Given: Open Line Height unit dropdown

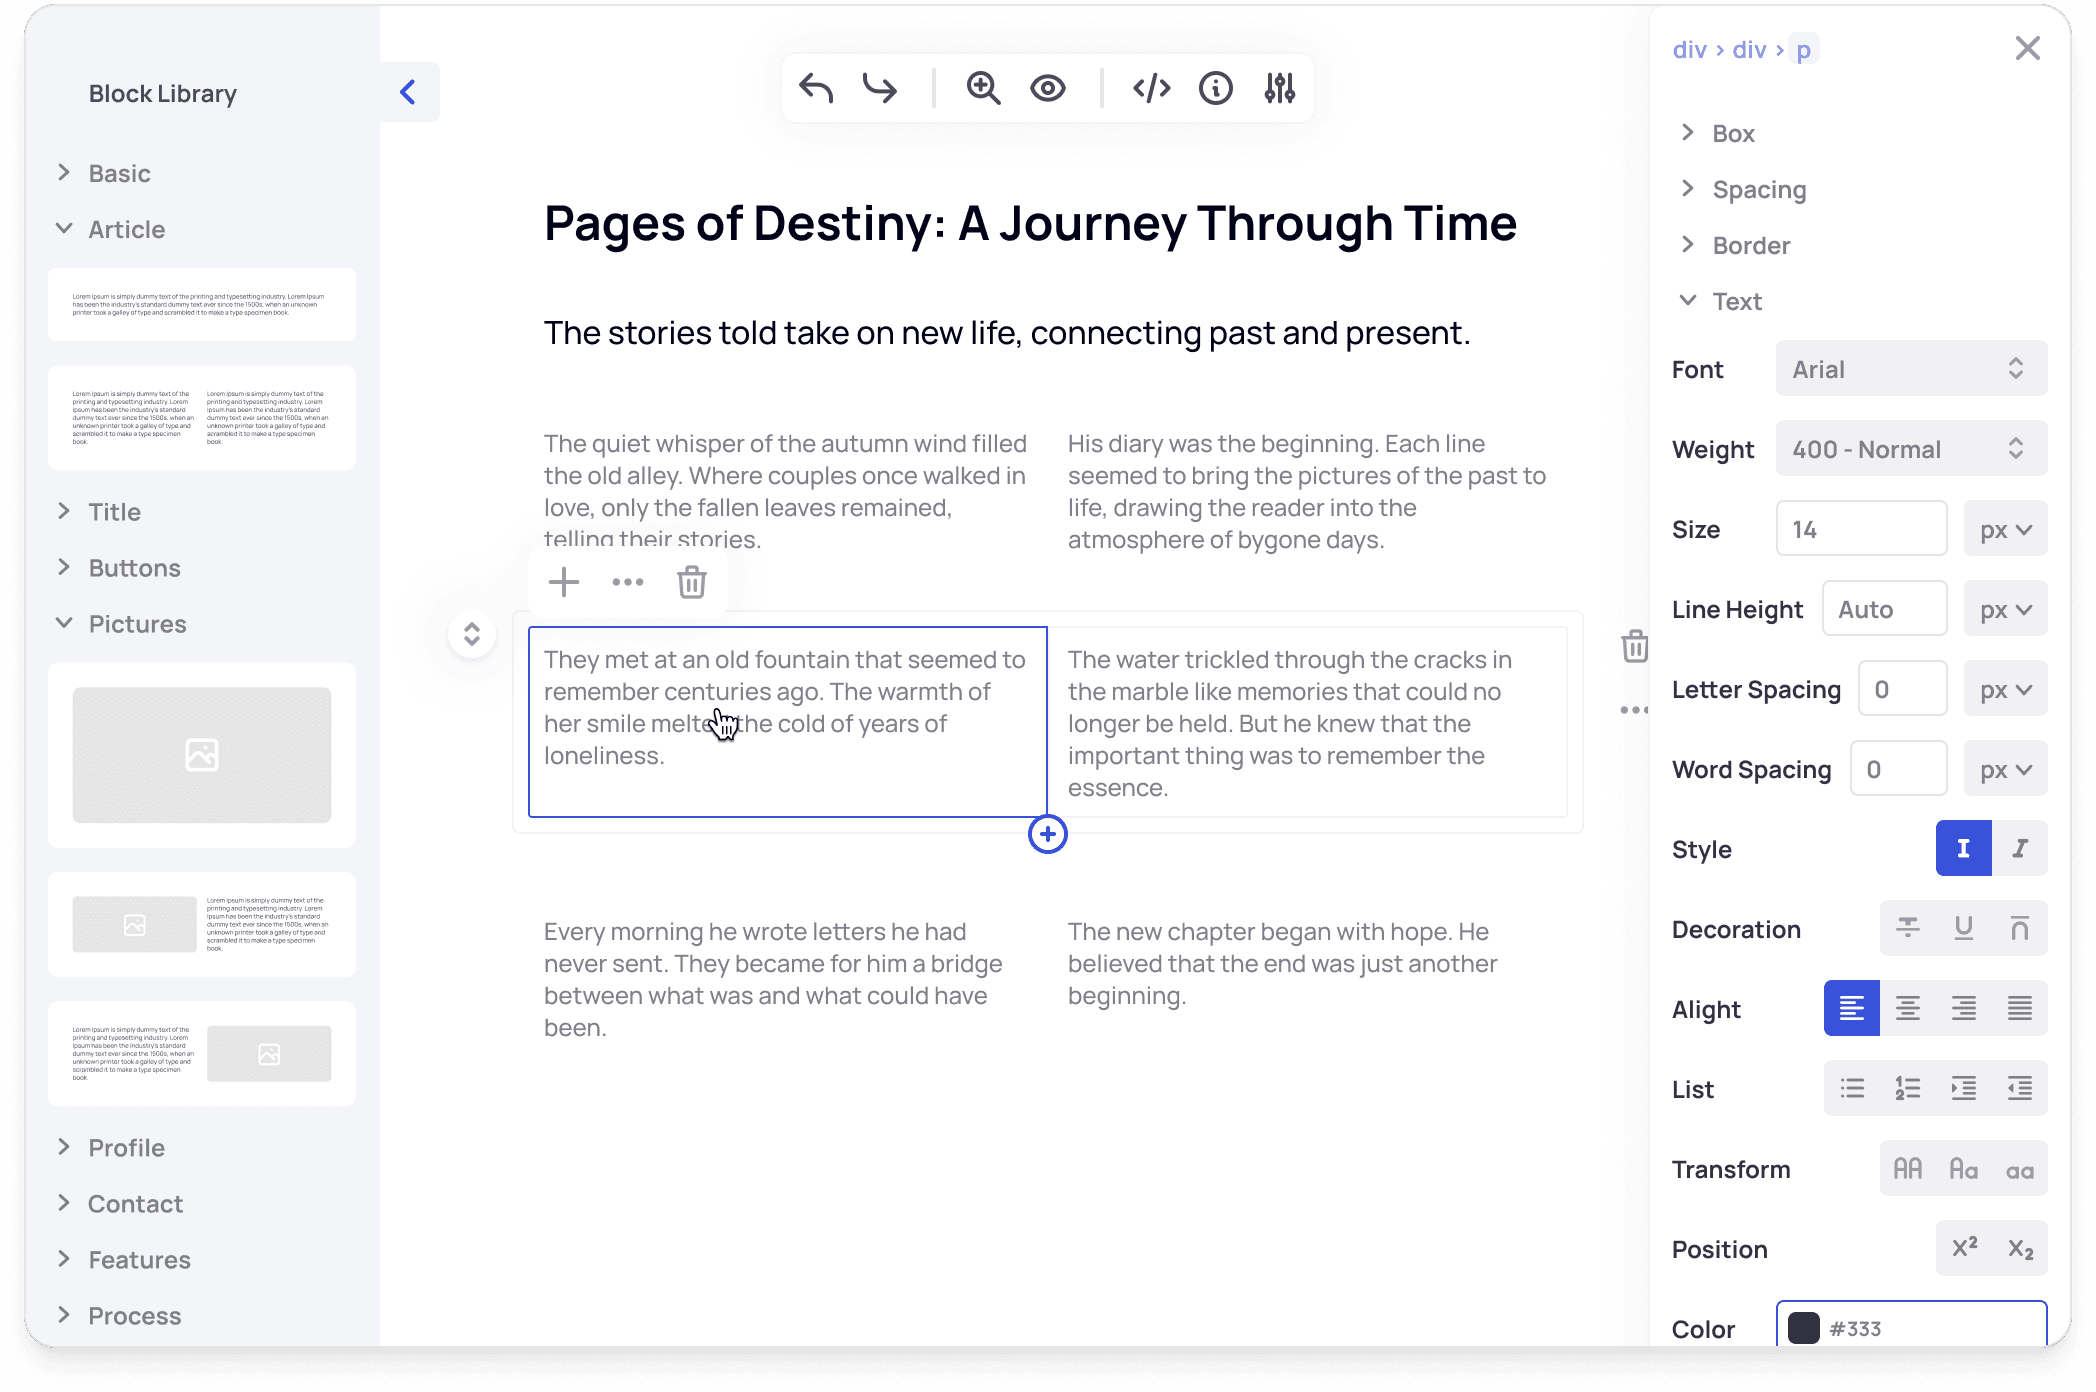Looking at the screenshot, I should 2006,609.
